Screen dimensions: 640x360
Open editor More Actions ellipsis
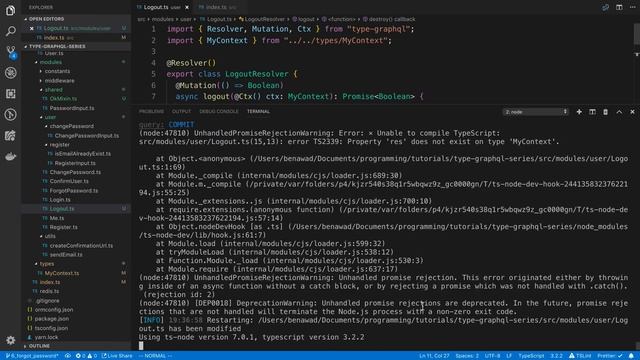click(632, 7)
